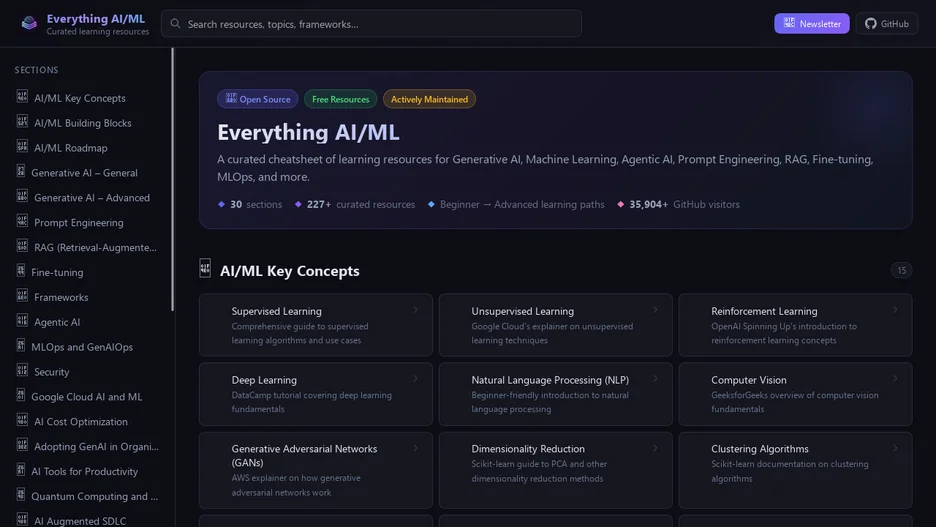Open the Computer Vision card chevron

tap(895, 378)
